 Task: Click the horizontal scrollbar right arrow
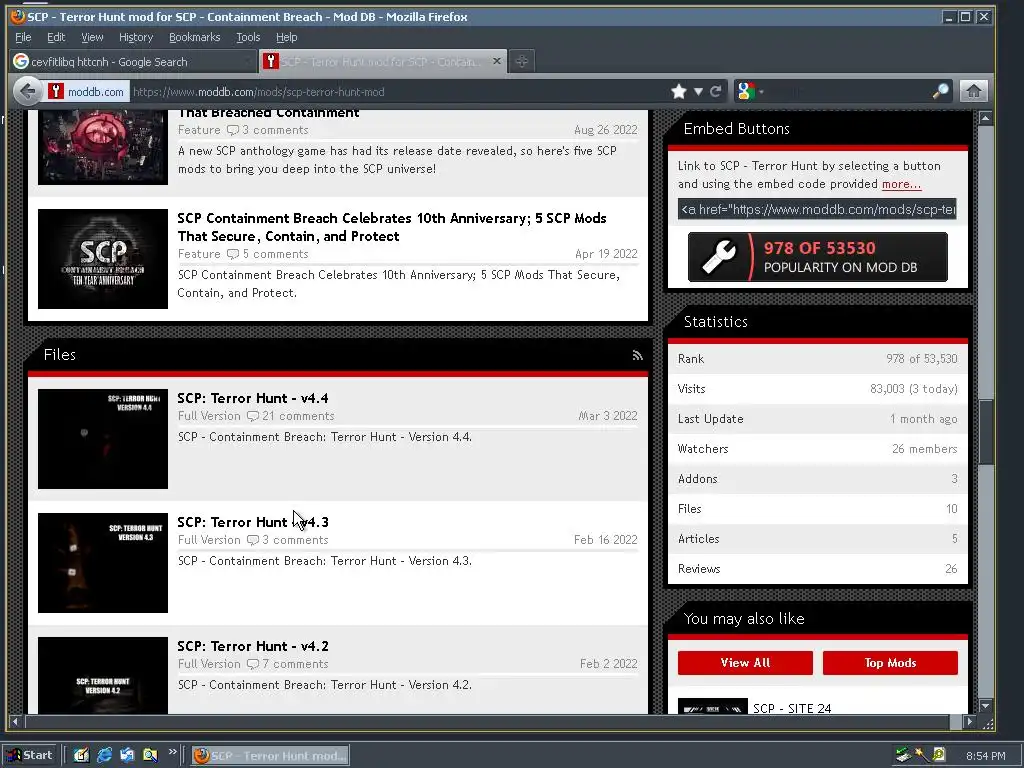(x=969, y=722)
